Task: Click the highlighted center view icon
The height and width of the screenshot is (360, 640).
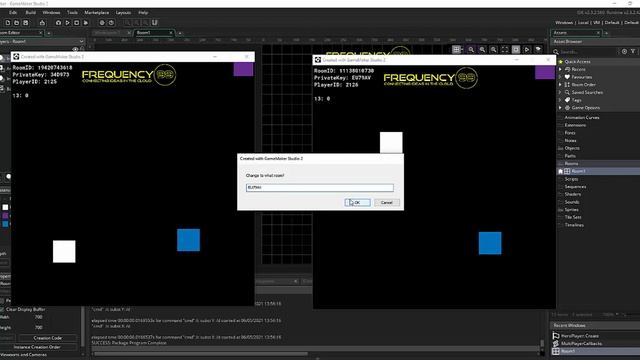Action: (x=516, y=49)
